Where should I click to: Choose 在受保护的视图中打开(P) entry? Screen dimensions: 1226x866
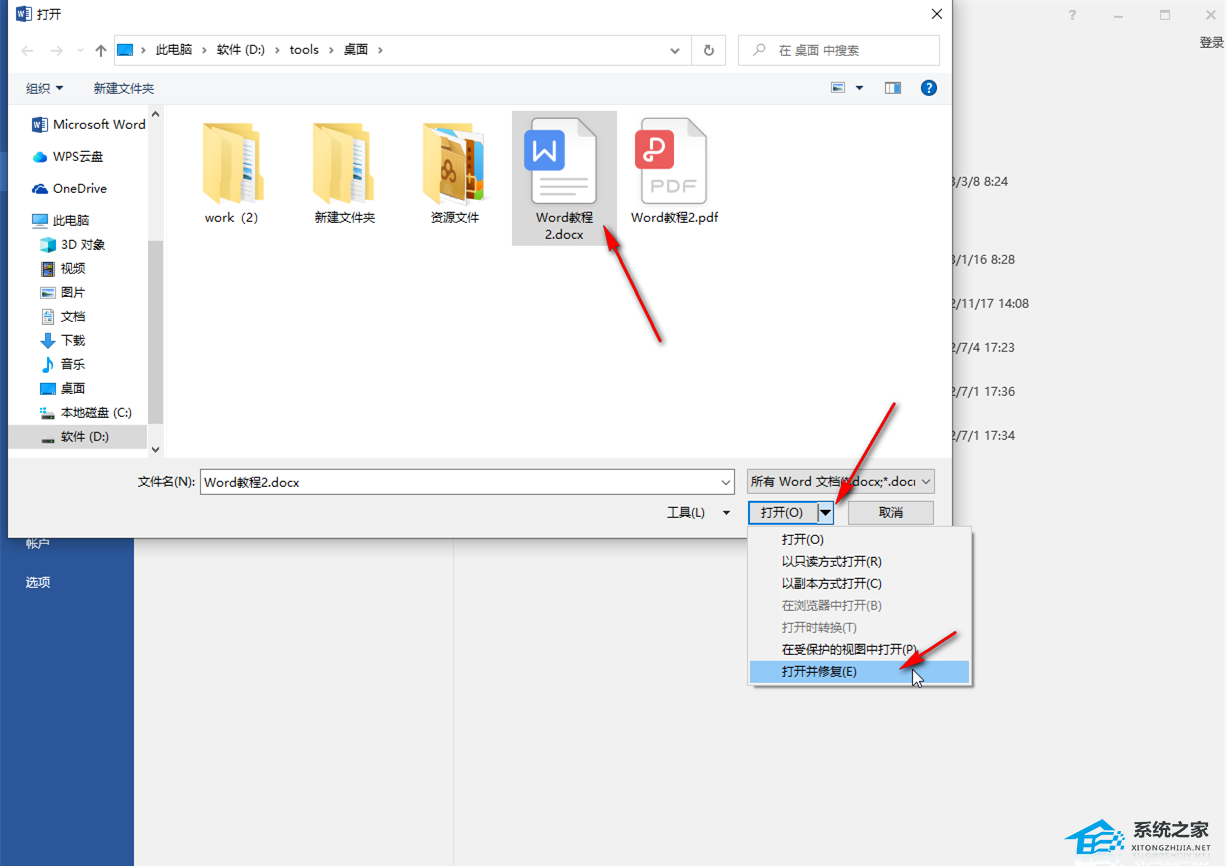point(859,650)
